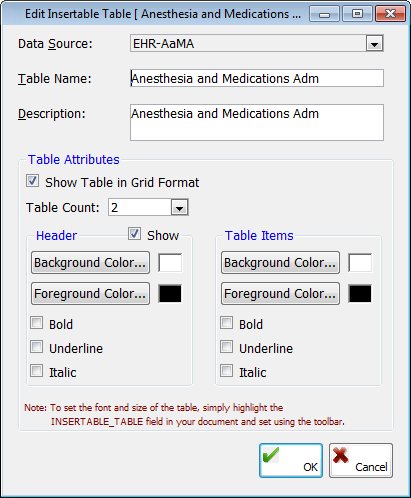Click Table Items Background Color button

point(280,263)
